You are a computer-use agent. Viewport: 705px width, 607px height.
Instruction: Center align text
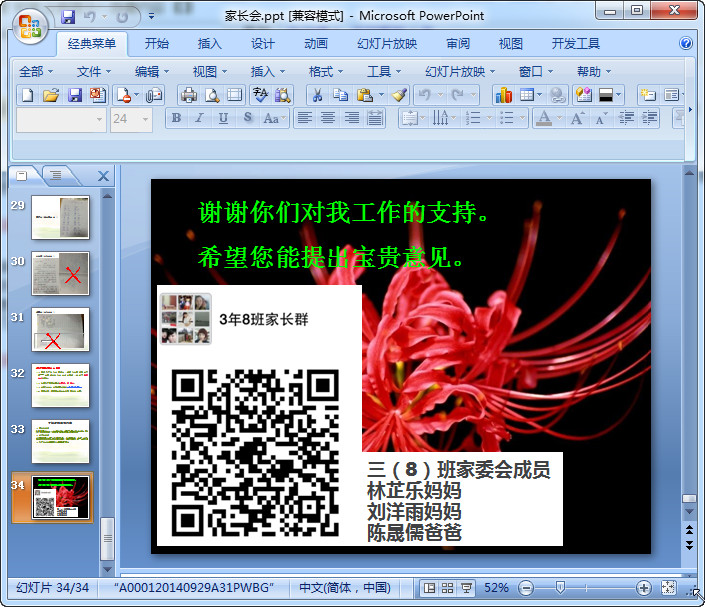pyautogui.click(x=328, y=118)
